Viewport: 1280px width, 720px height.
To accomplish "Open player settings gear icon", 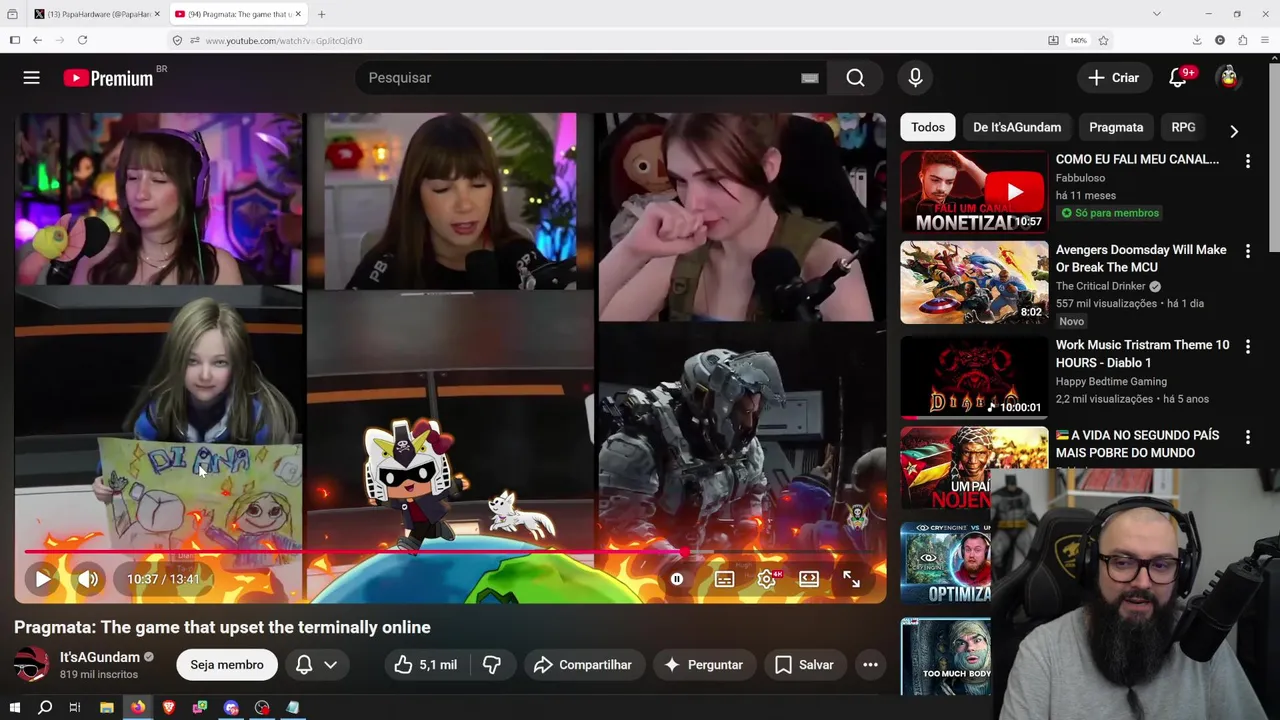I will pos(767,579).
